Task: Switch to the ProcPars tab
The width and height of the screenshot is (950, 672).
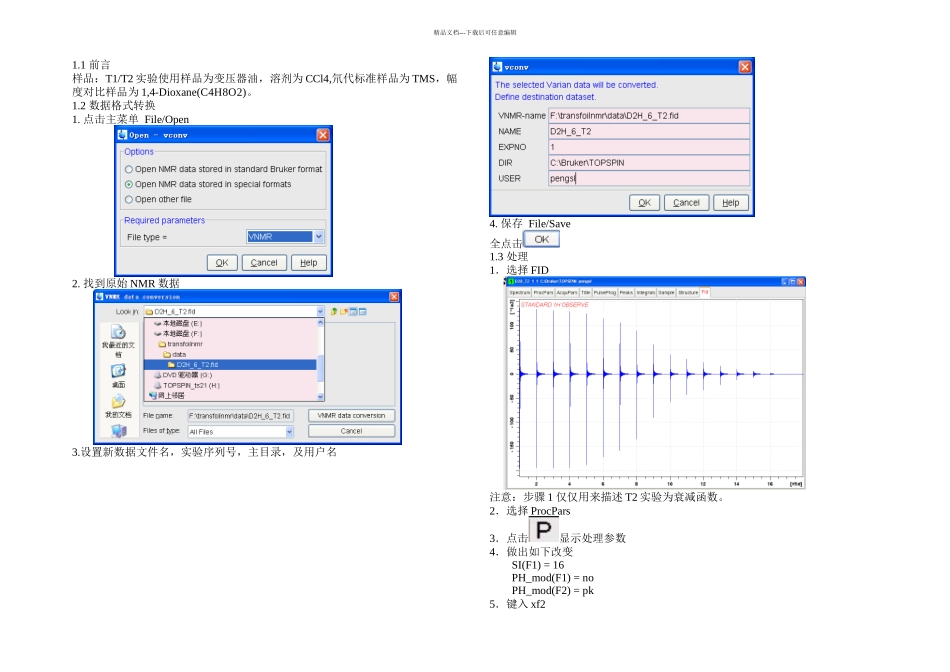Action: (x=543, y=292)
